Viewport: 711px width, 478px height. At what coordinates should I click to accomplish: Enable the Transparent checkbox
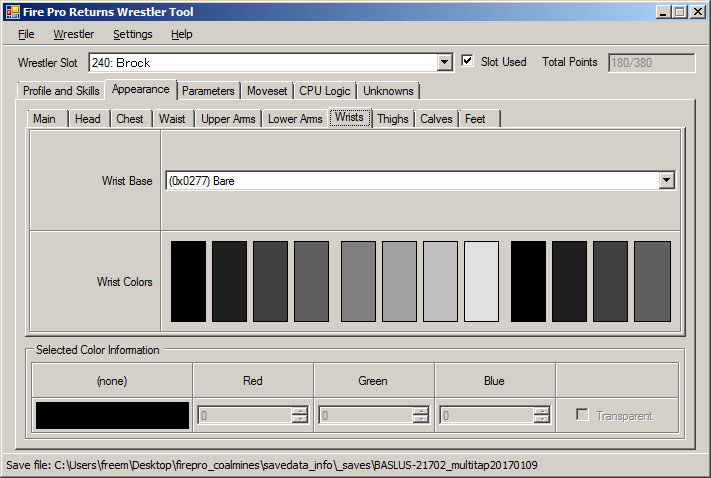(x=583, y=416)
